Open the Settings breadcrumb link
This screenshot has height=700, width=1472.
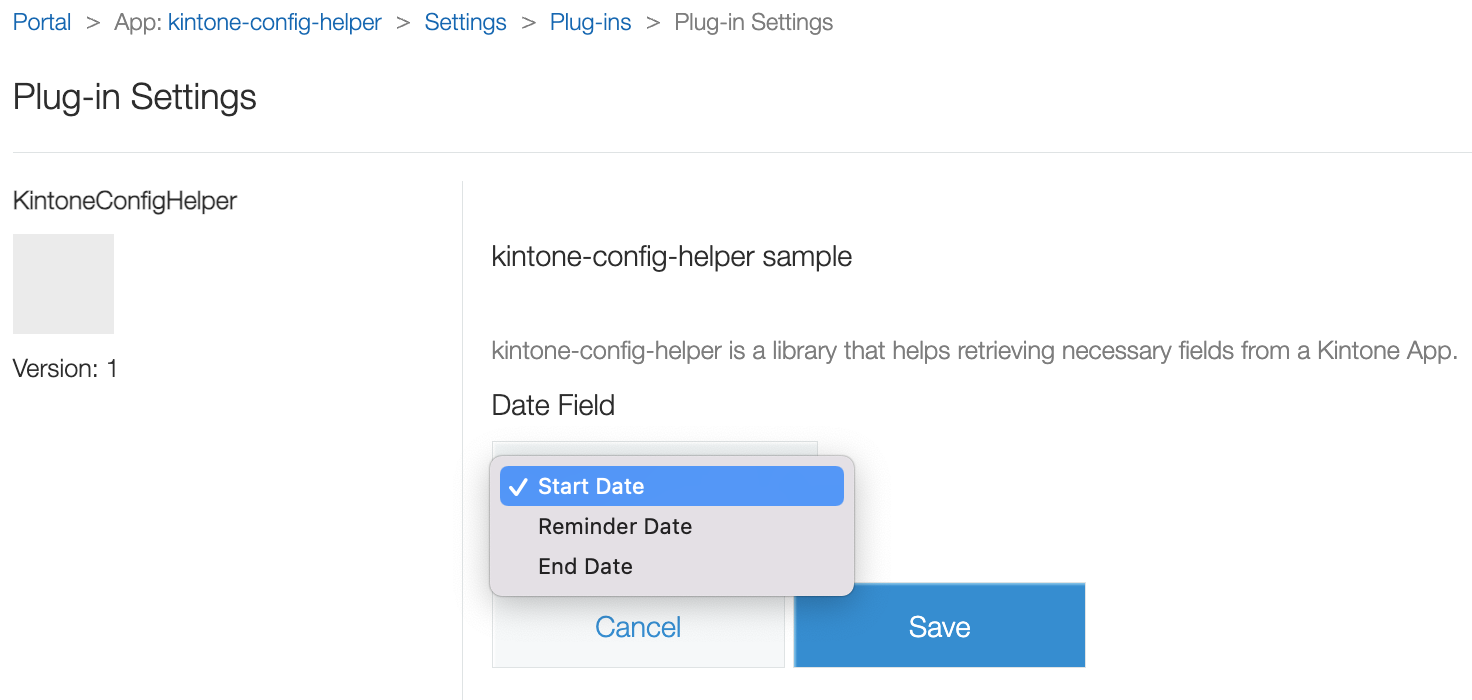pos(465,22)
